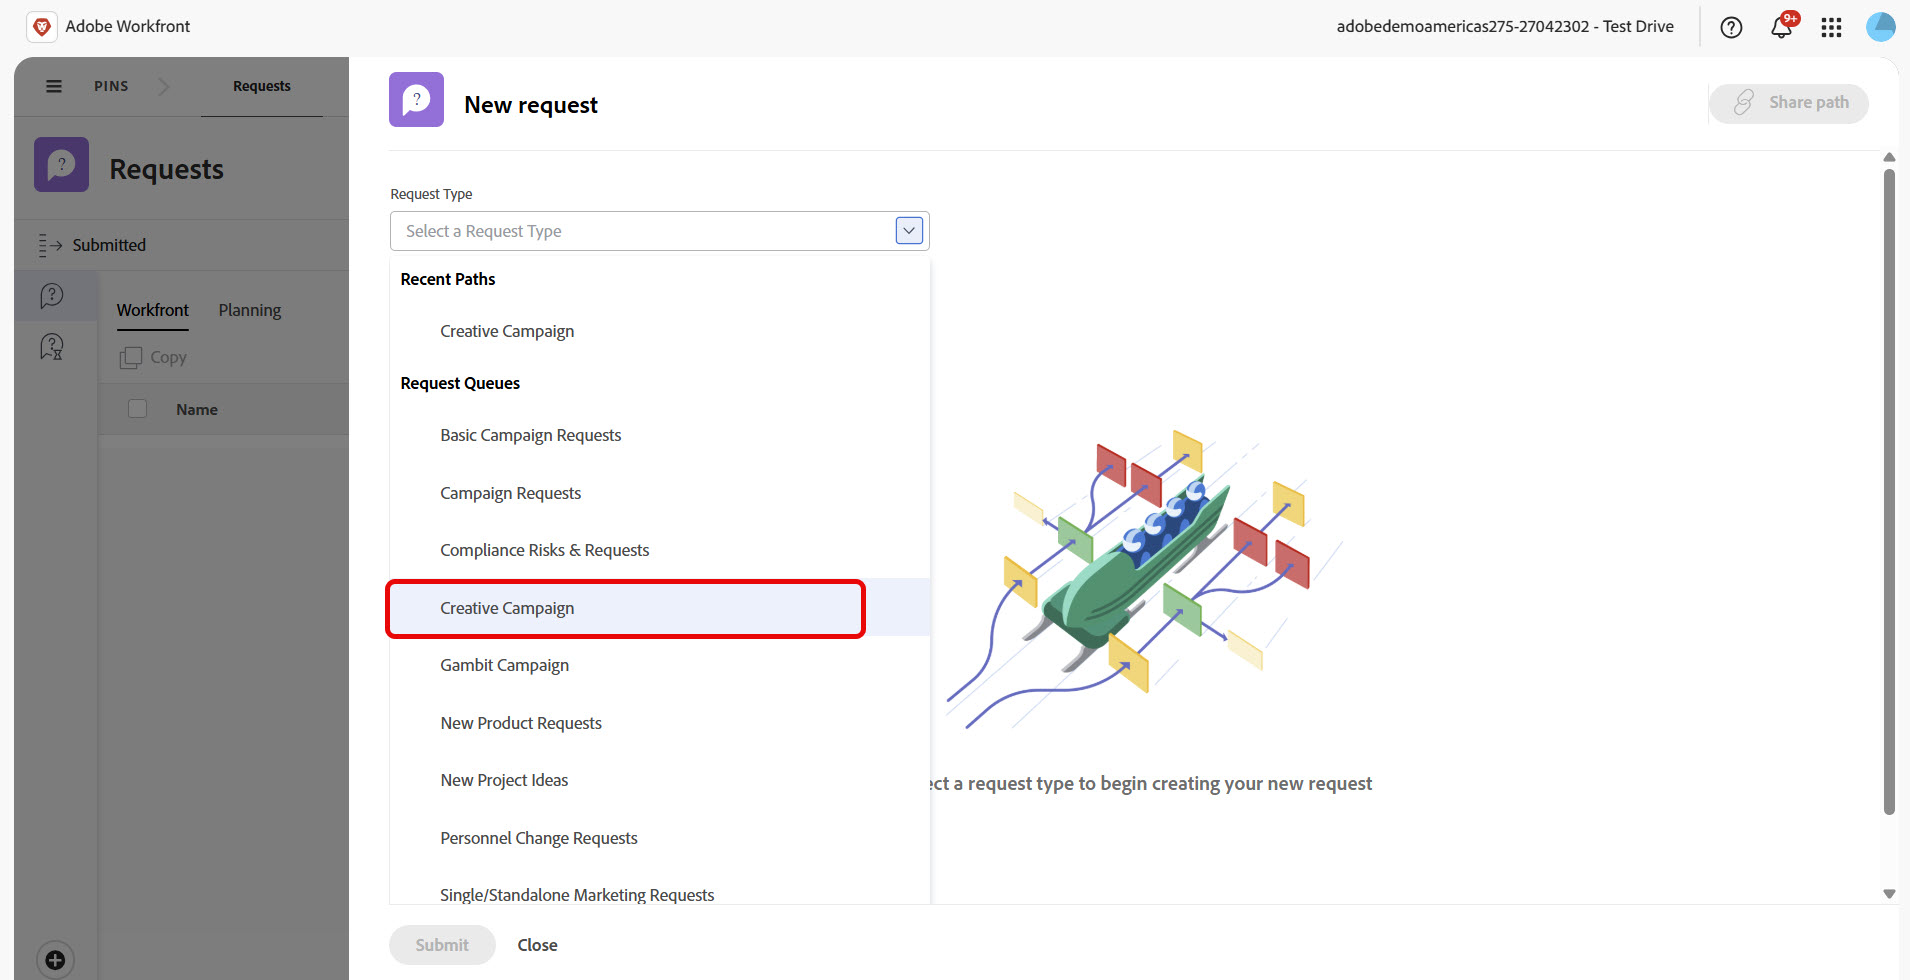Viewport: 1910px width, 980px height.
Task: Open the app switcher grid icon
Action: coord(1831,27)
